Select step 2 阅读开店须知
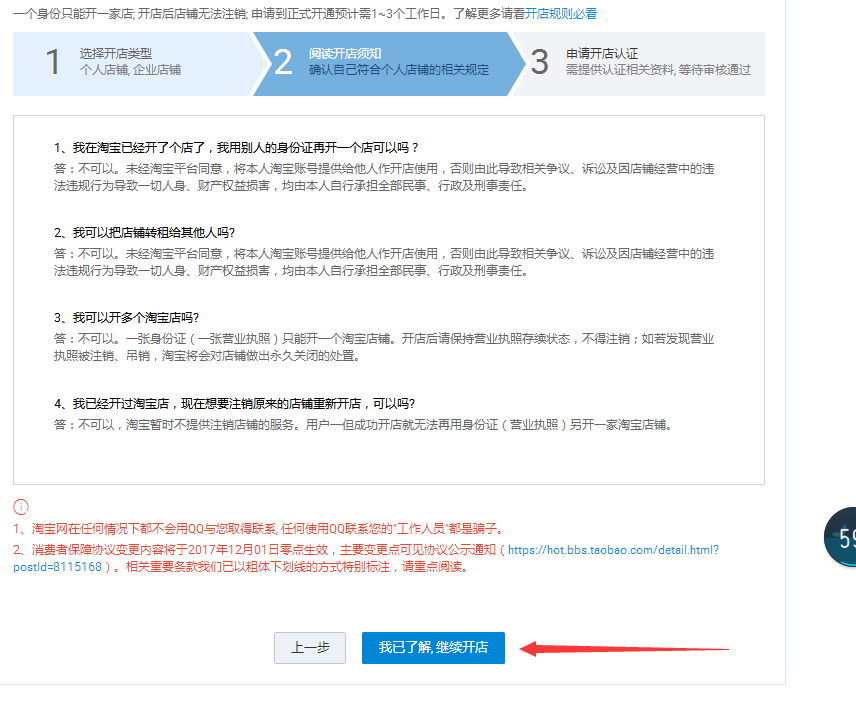The width and height of the screenshot is (856, 707). point(388,63)
